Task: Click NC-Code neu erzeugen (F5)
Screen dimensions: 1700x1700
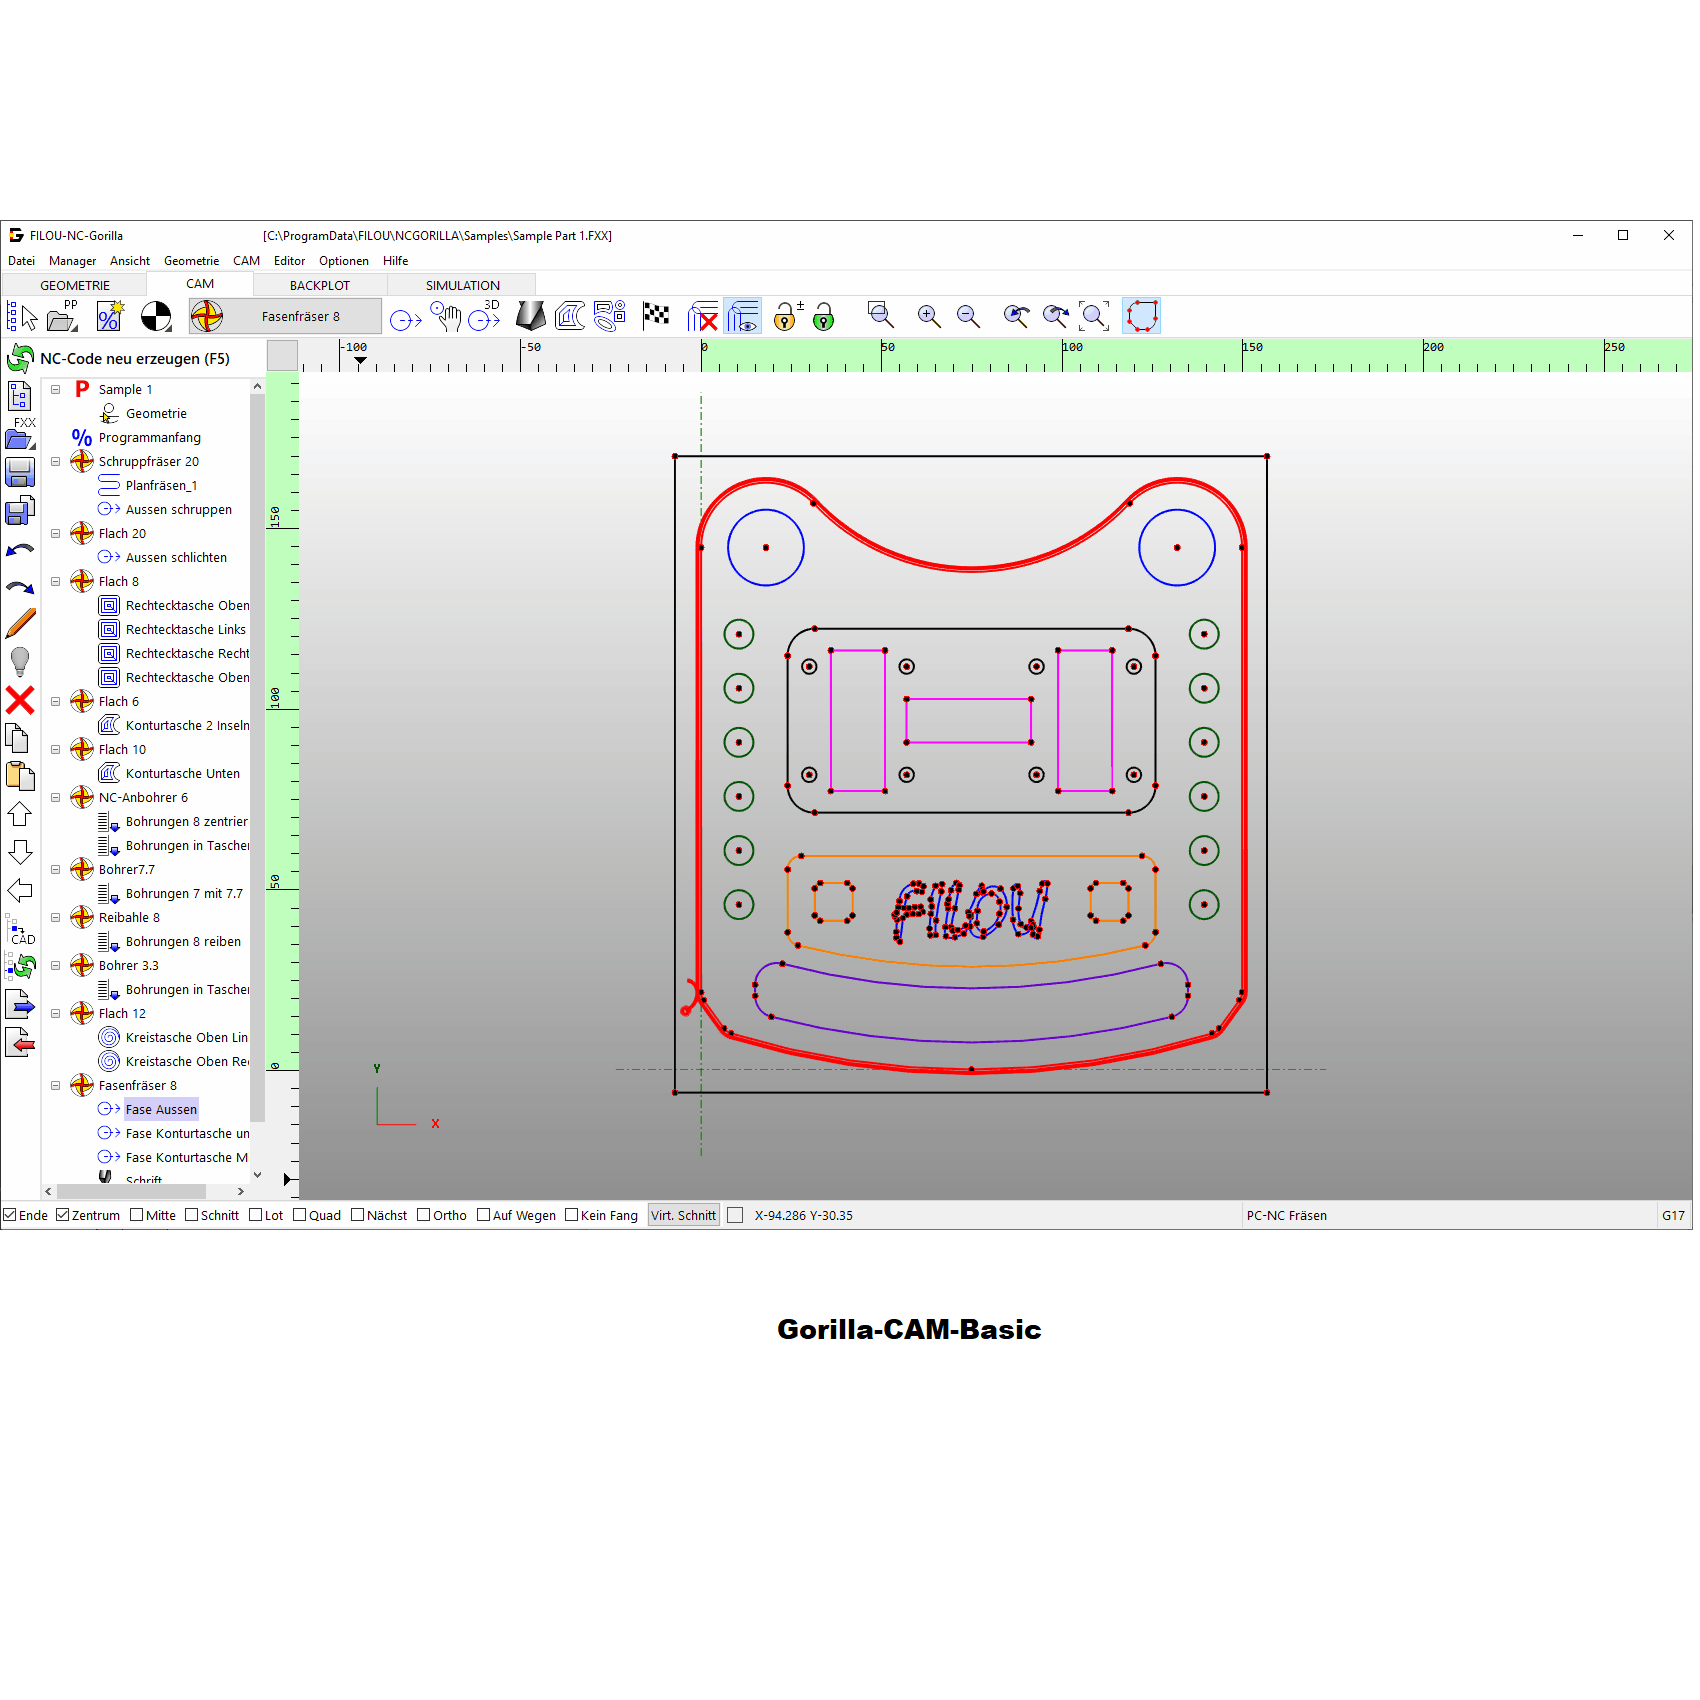Action: 134,358
